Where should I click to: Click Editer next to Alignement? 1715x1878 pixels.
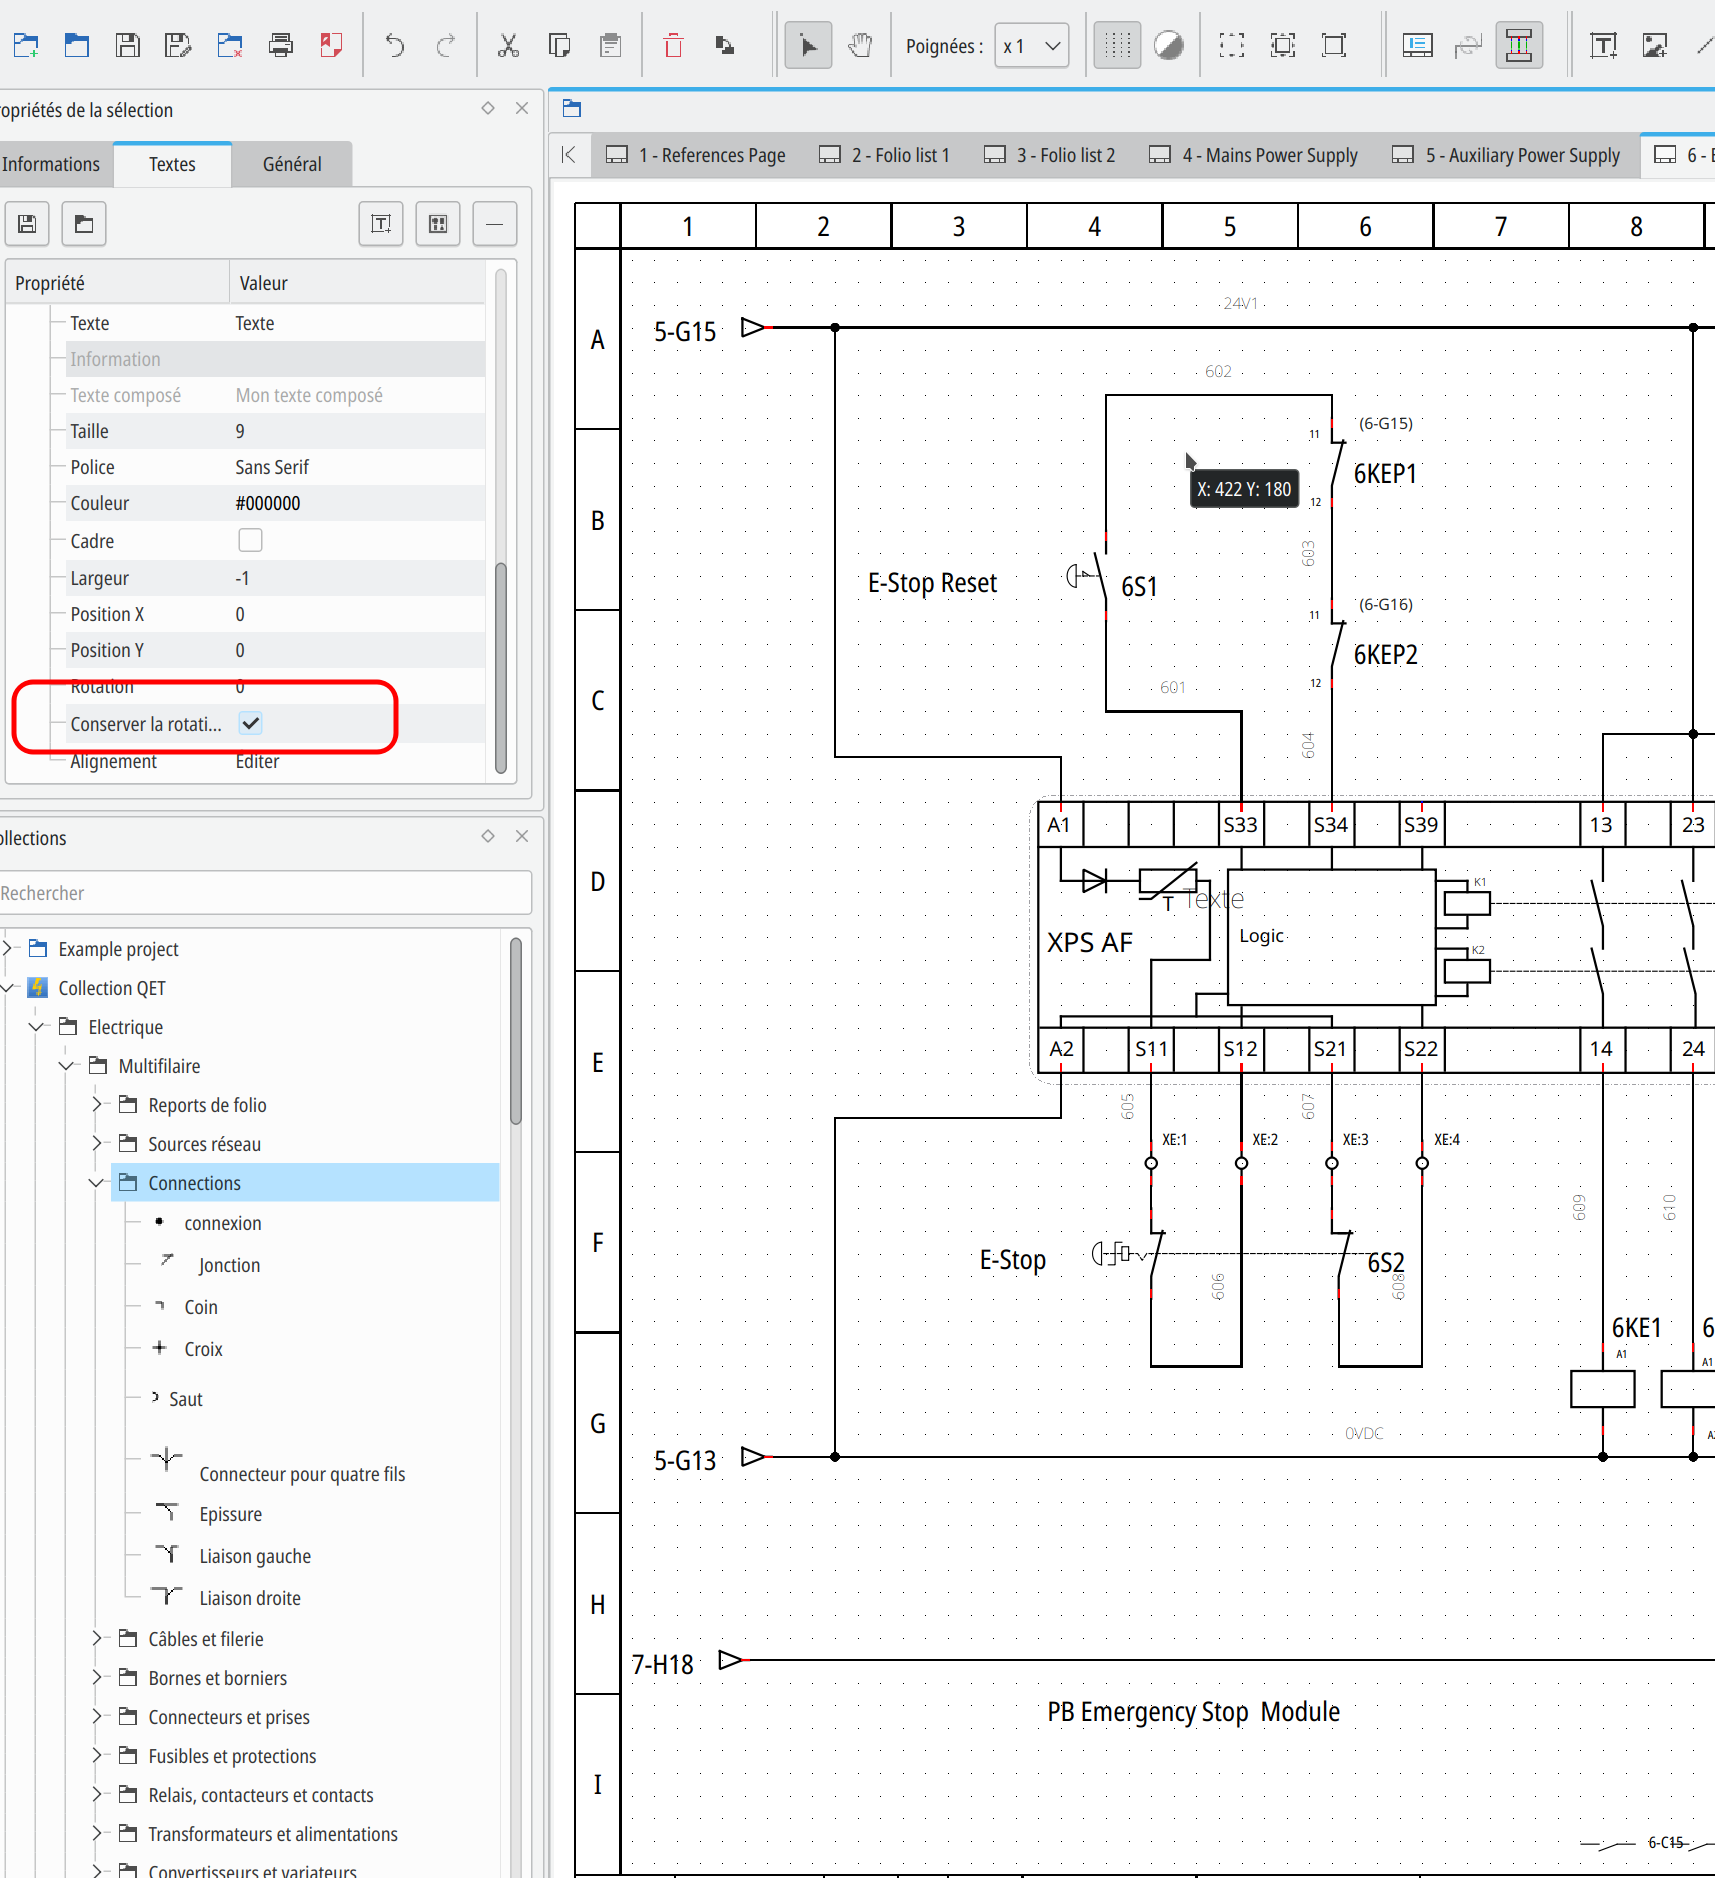[257, 761]
